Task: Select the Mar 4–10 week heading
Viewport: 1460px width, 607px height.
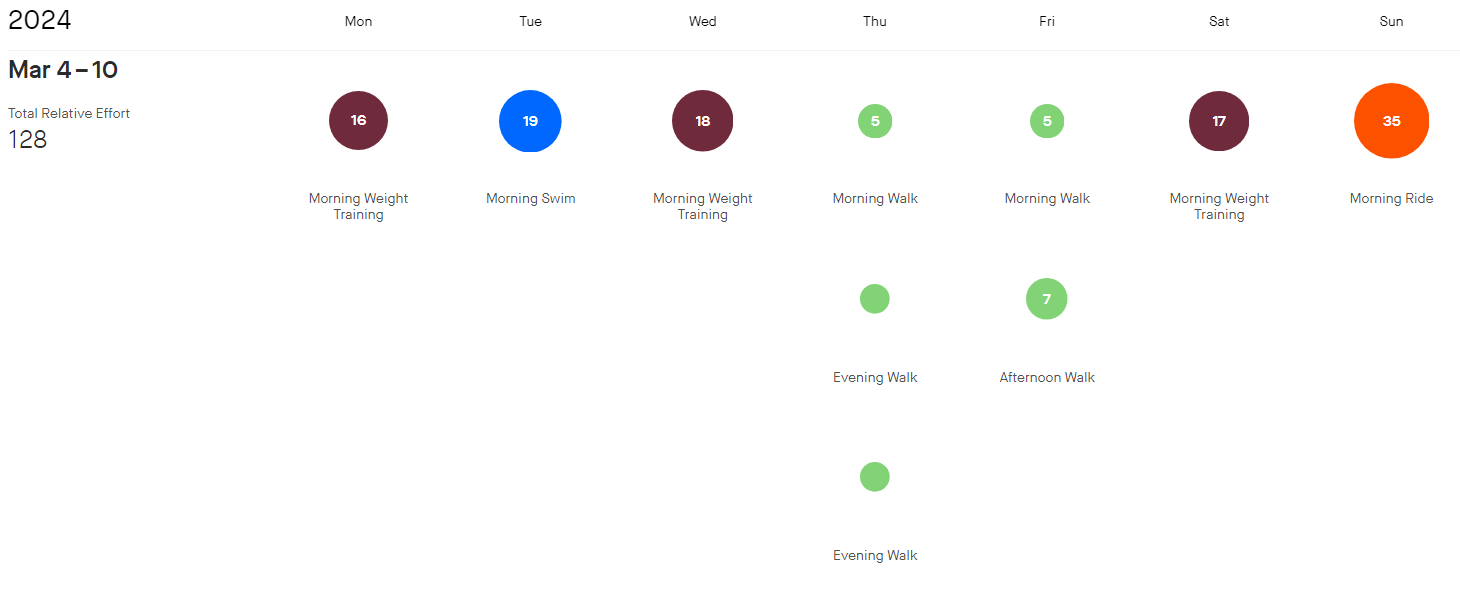Action: point(63,70)
